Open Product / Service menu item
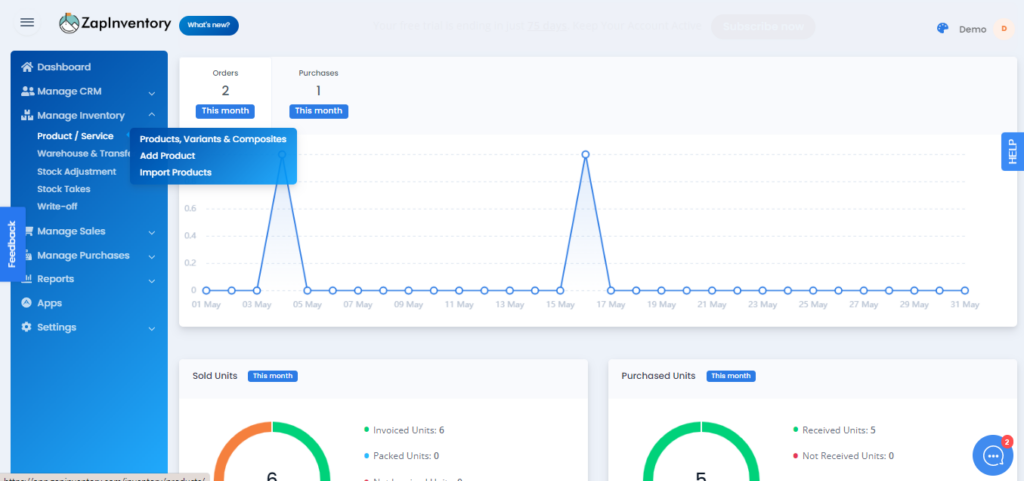Image resolution: width=1024 pixels, height=481 pixels. [x=75, y=136]
